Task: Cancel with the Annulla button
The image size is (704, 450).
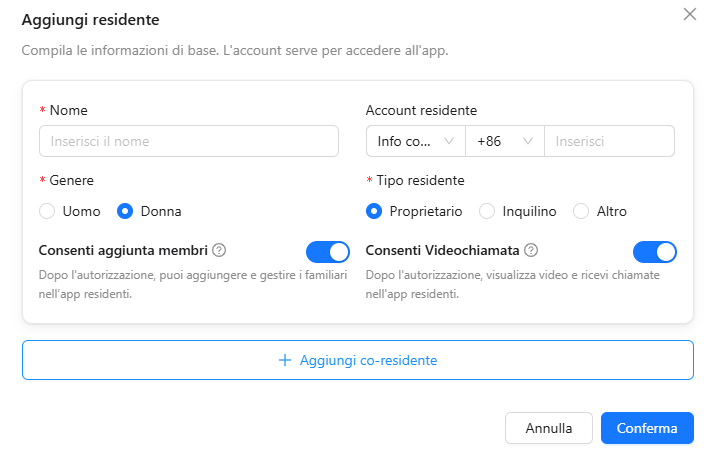Action: click(549, 428)
